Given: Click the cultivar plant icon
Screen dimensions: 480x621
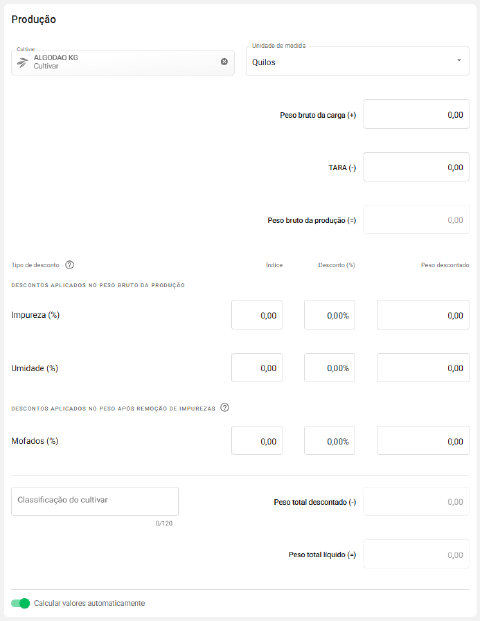Looking at the screenshot, I should click(23, 62).
